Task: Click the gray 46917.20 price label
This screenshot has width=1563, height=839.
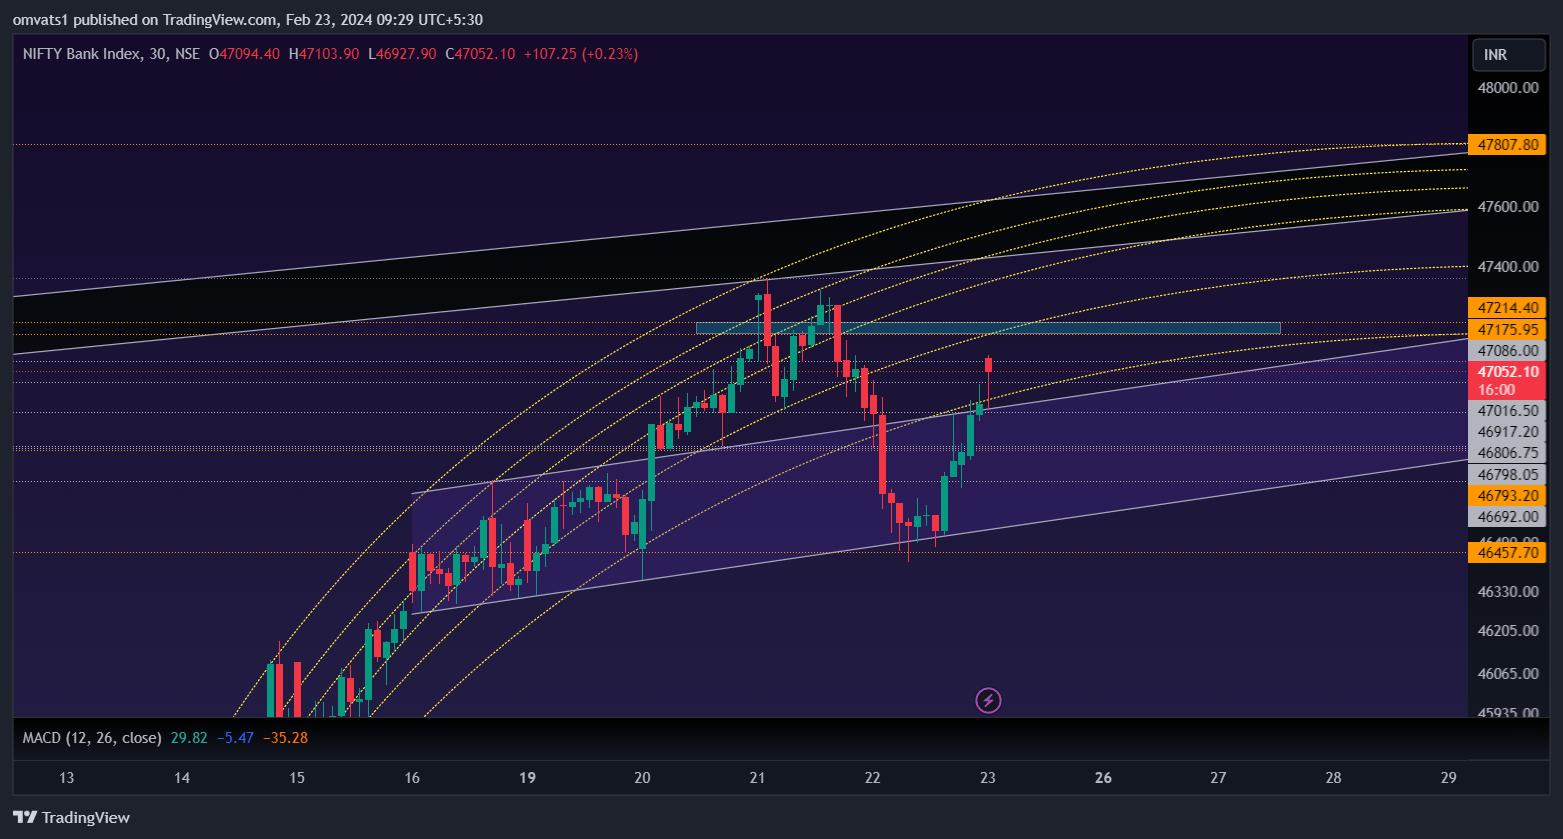Action: pyautogui.click(x=1507, y=432)
